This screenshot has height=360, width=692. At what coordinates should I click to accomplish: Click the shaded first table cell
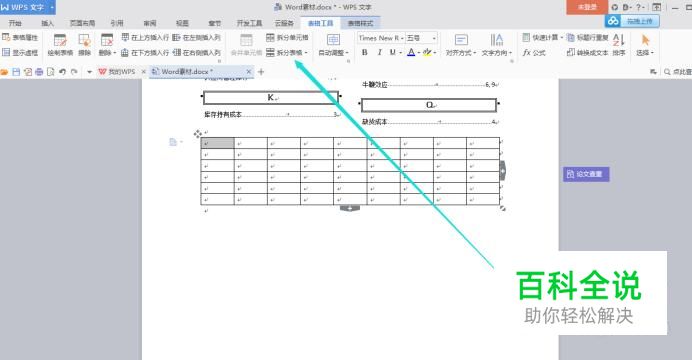pyautogui.click(x=218, y=143)
